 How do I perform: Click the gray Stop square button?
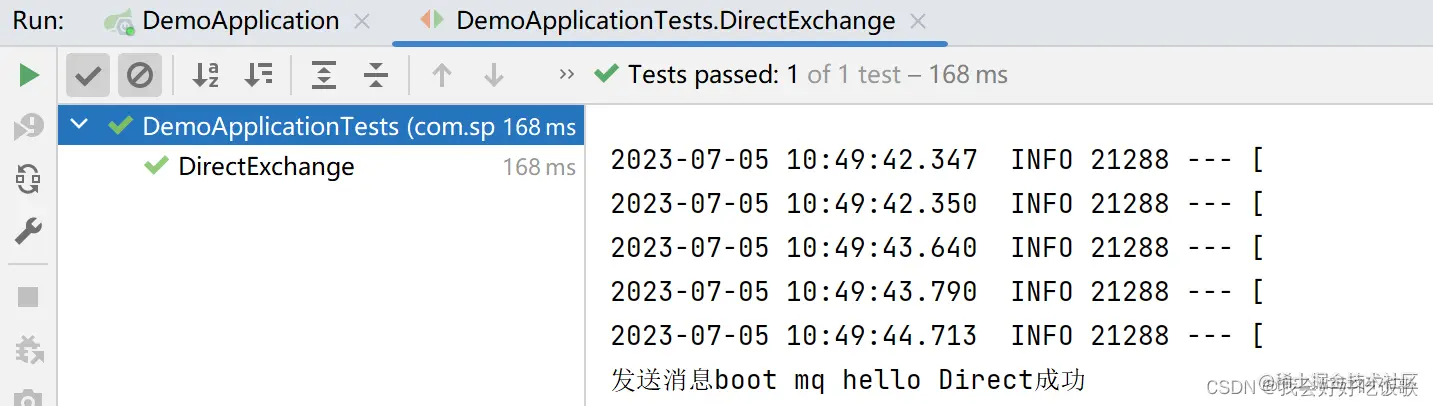(29, 297)
